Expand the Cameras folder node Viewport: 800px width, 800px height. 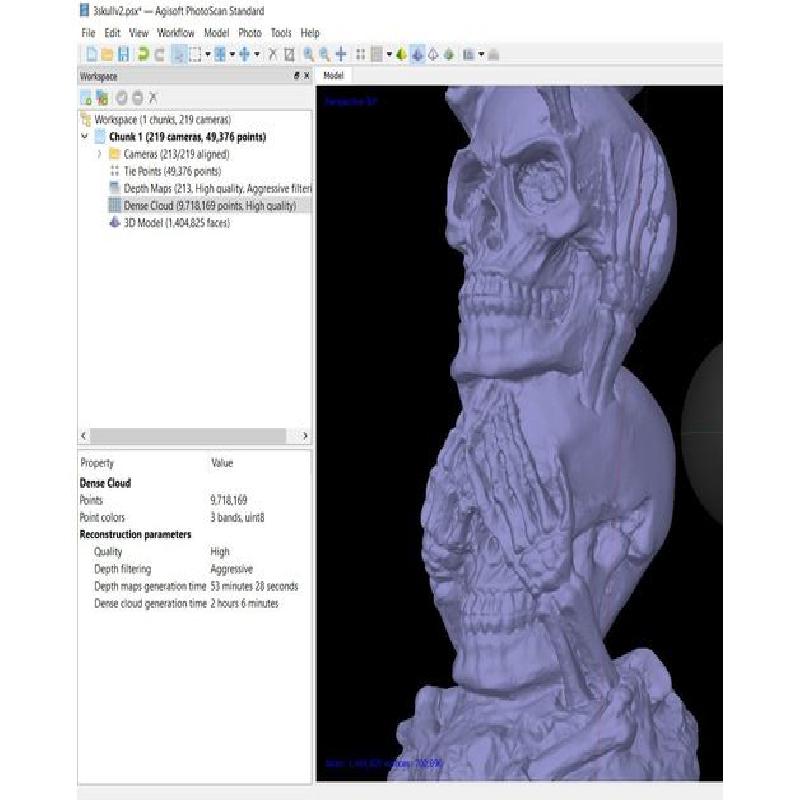(x=99, y=154)
